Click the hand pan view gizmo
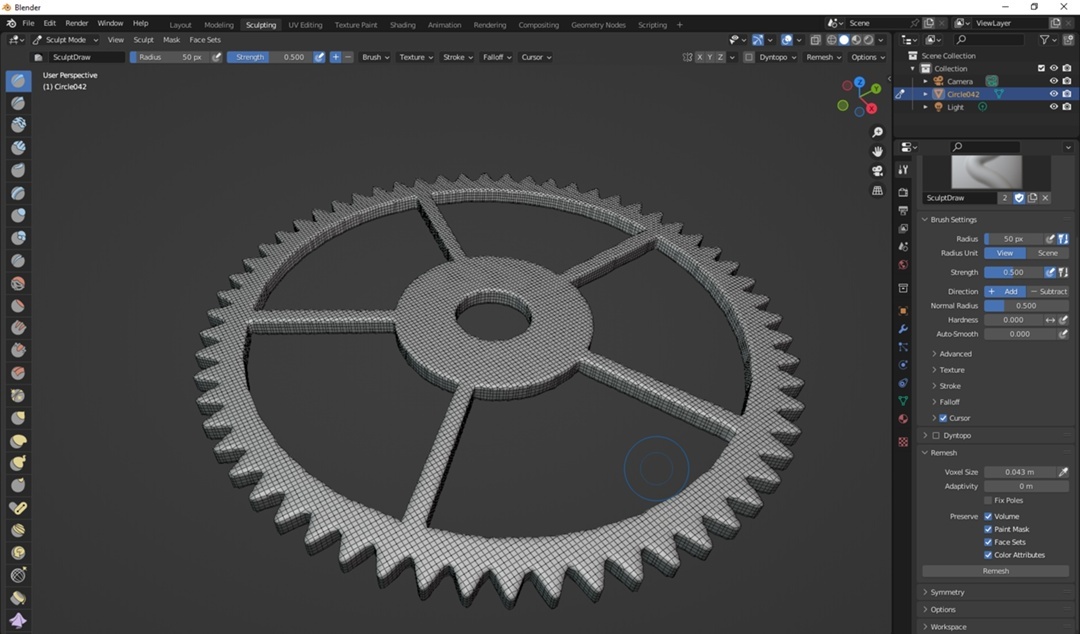This screenshot has height=634, width=1080. [x=877, y=151]
